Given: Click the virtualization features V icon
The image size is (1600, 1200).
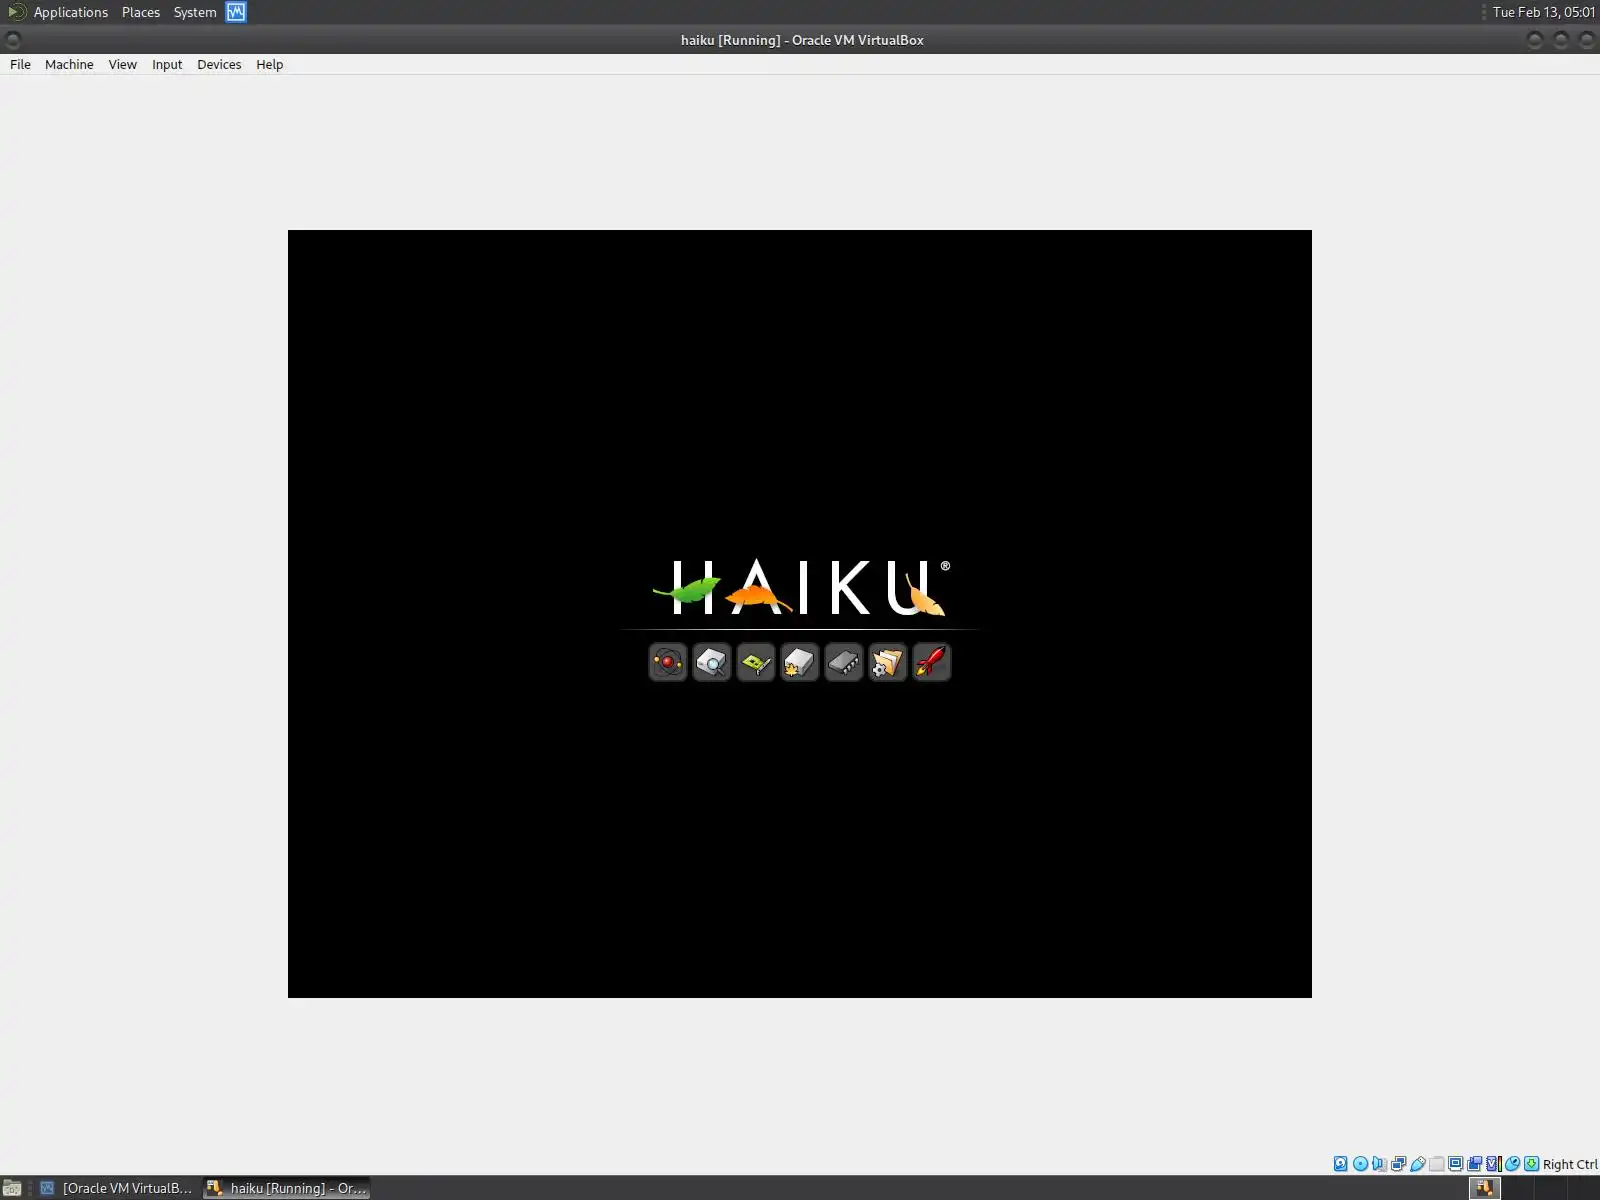Looking at the screenshot, I should (1493, 1164).
